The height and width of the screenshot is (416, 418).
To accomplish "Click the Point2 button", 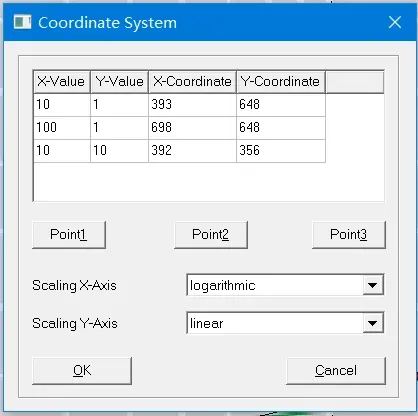I will tap(211, 235).
